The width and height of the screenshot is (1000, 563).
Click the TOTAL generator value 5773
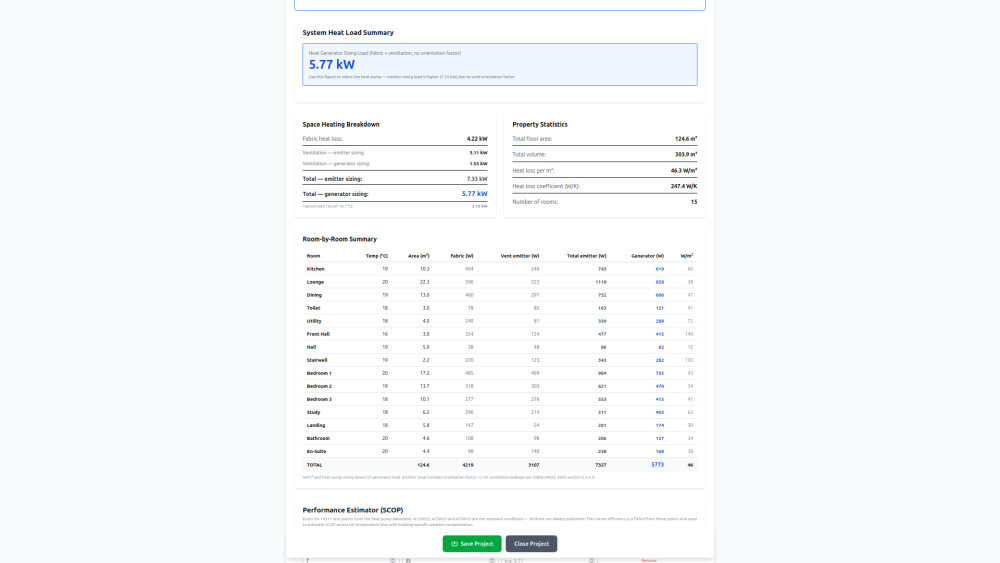657,465
